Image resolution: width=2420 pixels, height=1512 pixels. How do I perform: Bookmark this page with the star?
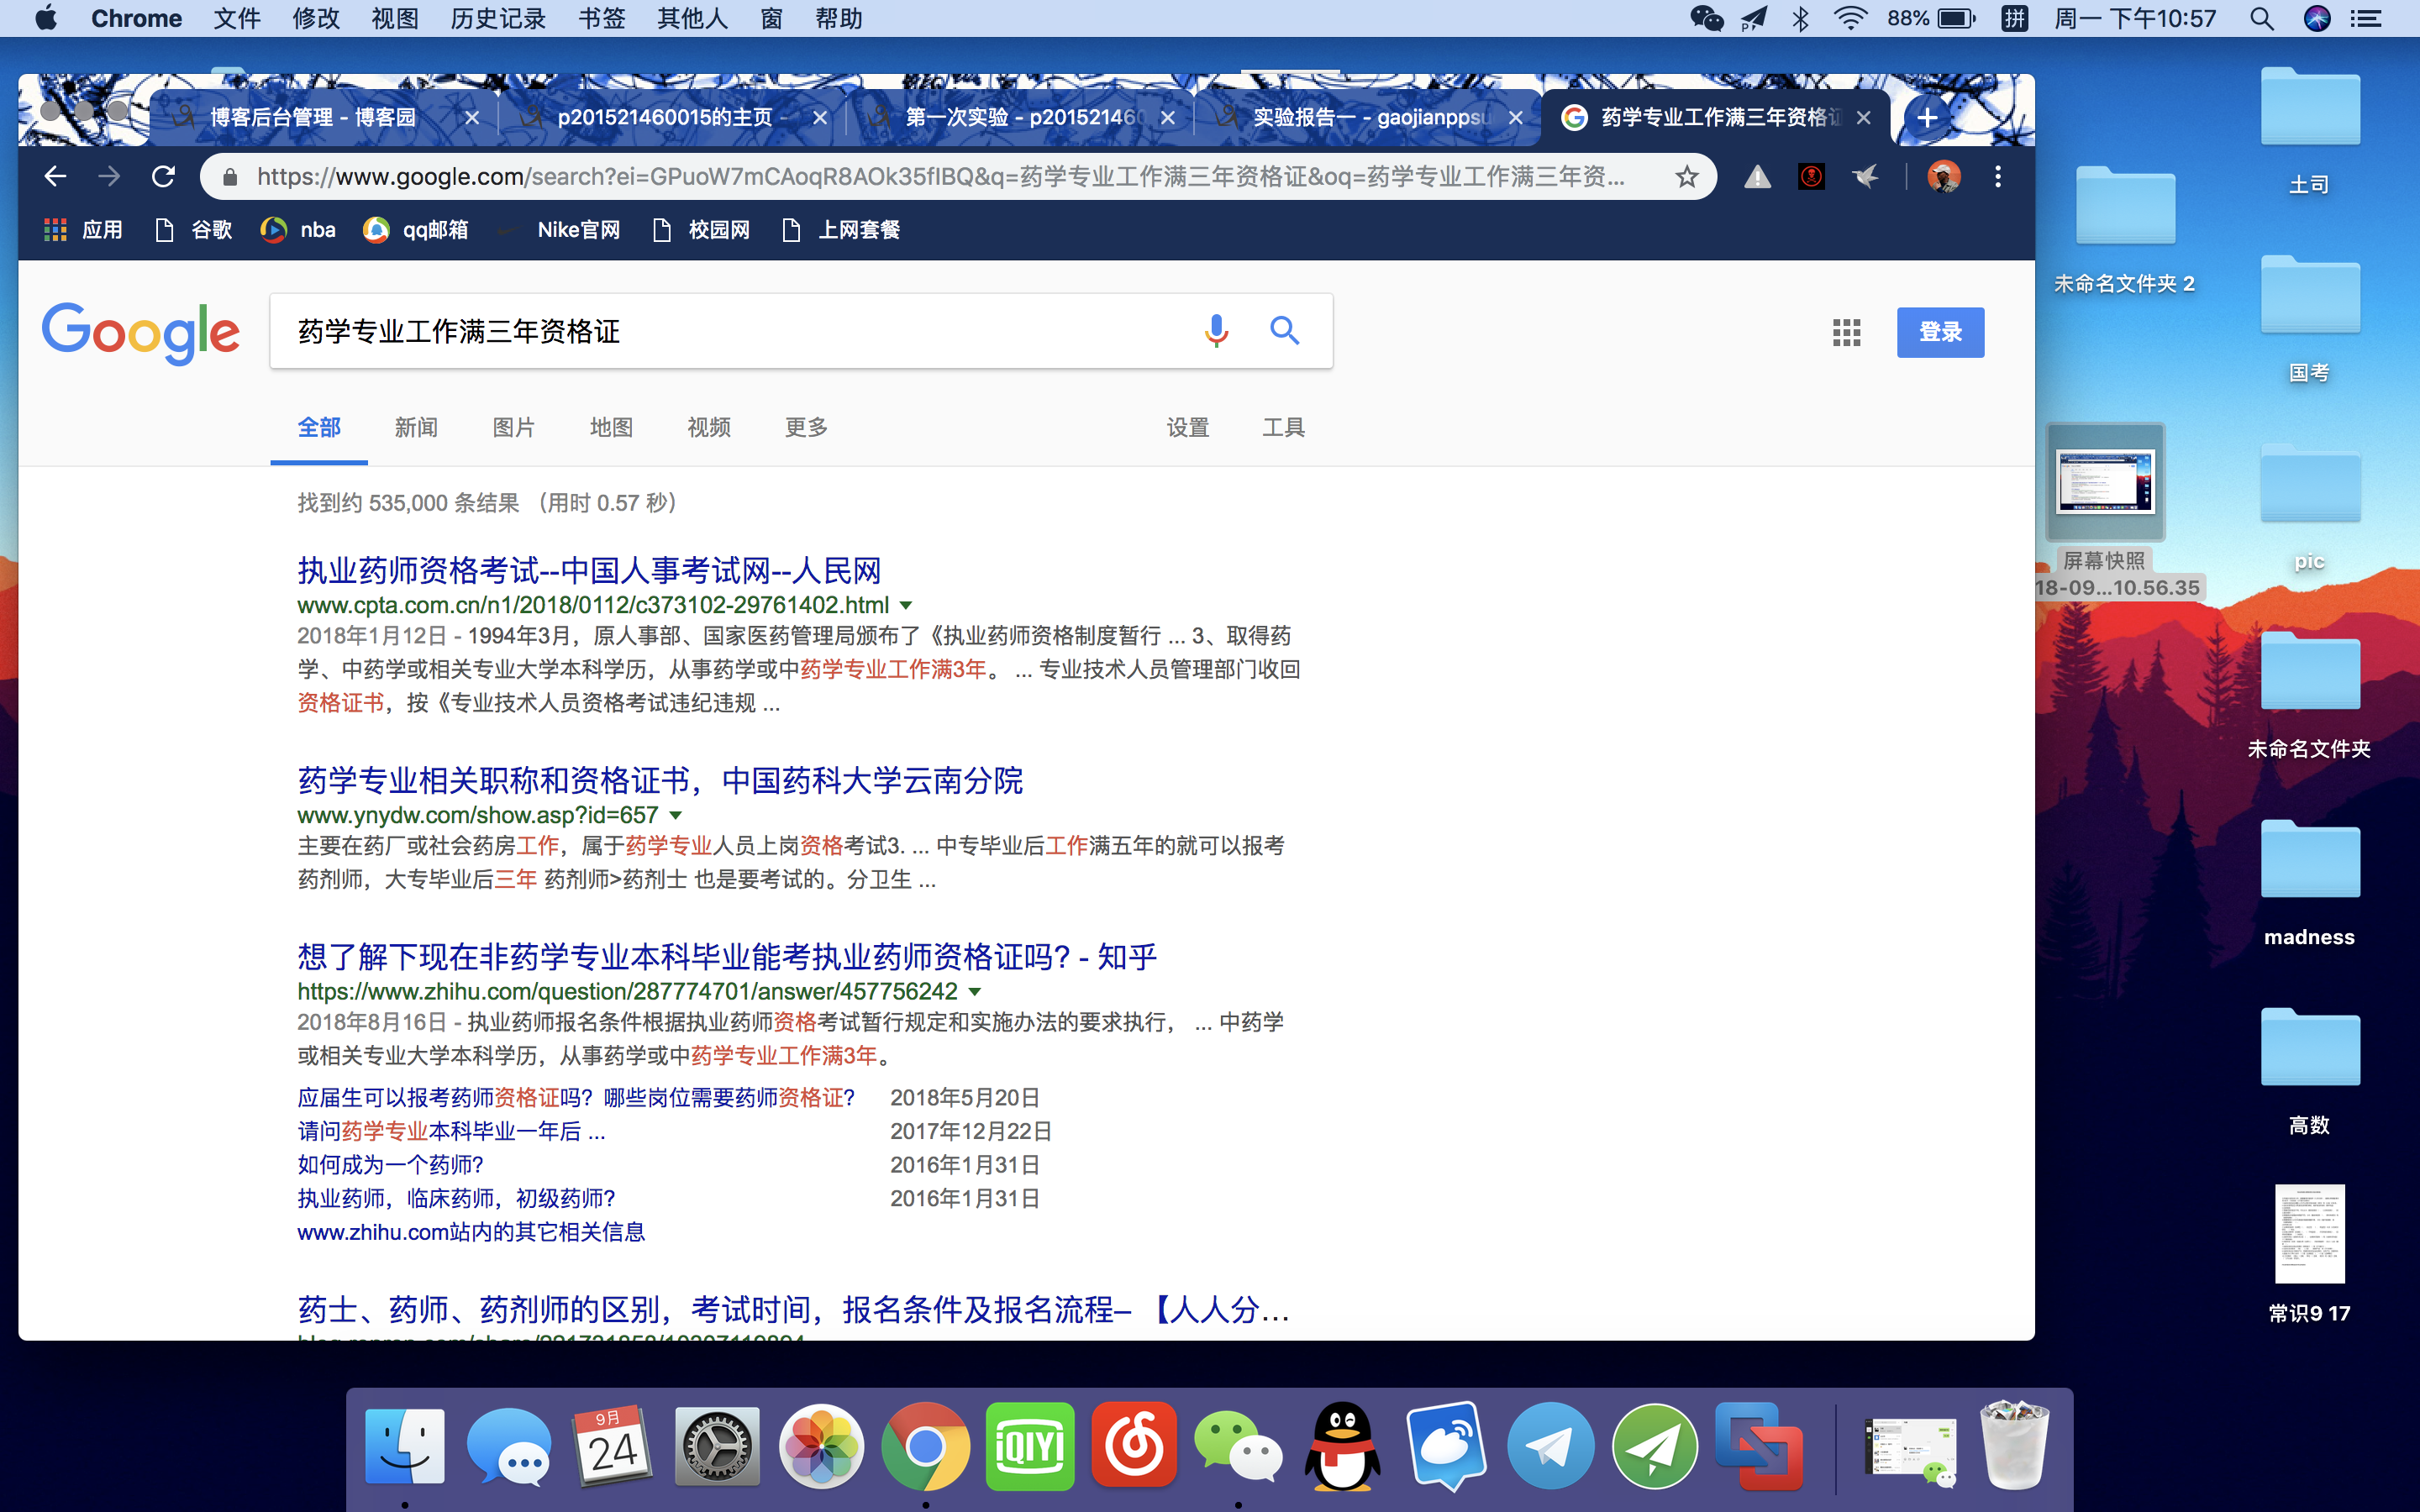point(1687,177)
